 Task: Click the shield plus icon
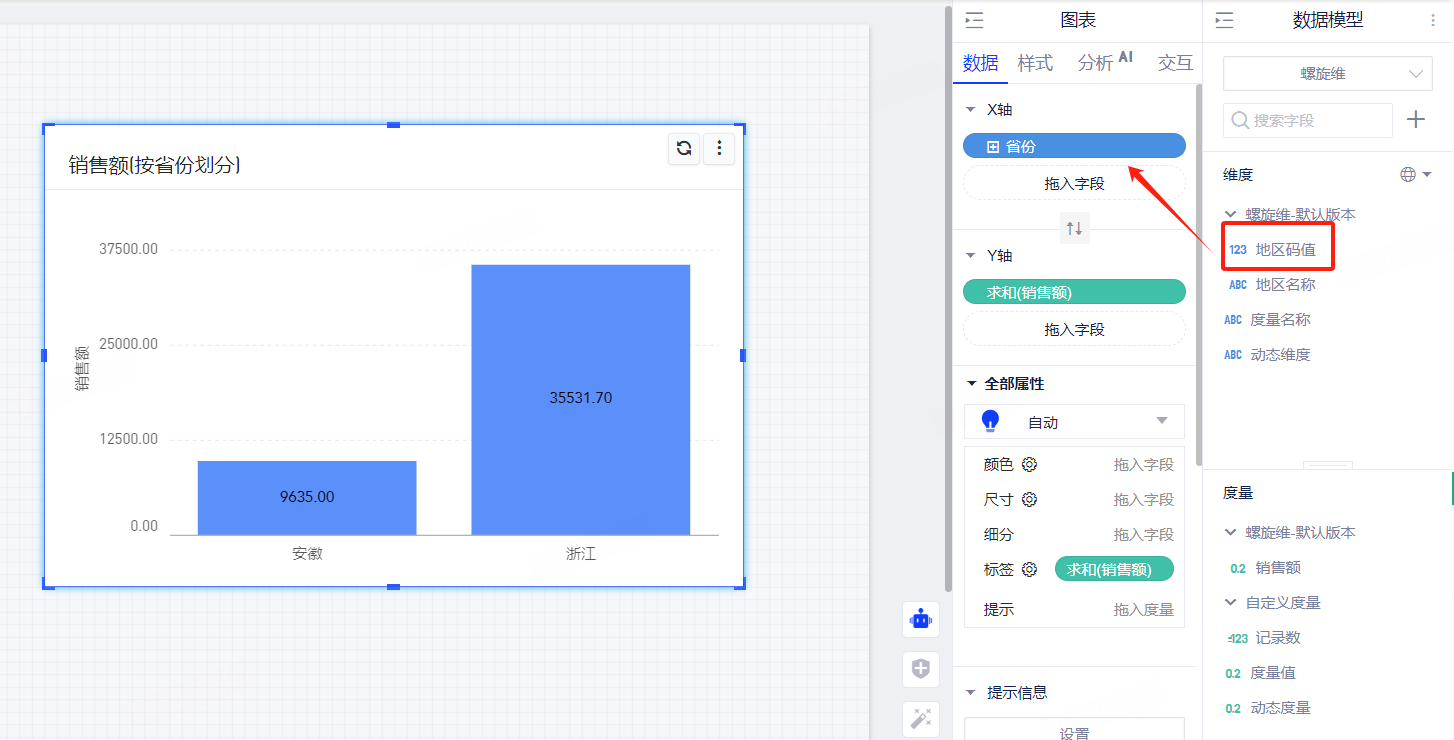point(920,669)
